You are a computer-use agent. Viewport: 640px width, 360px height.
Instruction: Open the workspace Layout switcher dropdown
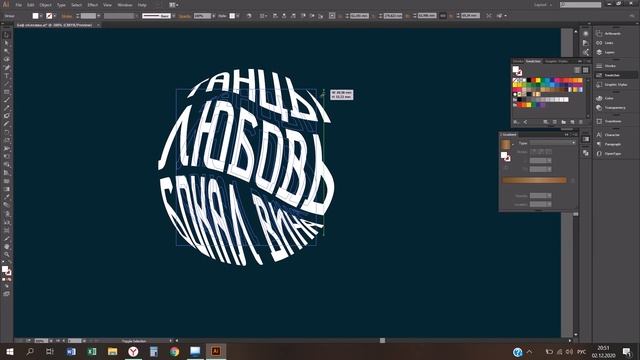pyautogui.click(x=543, y=5)
